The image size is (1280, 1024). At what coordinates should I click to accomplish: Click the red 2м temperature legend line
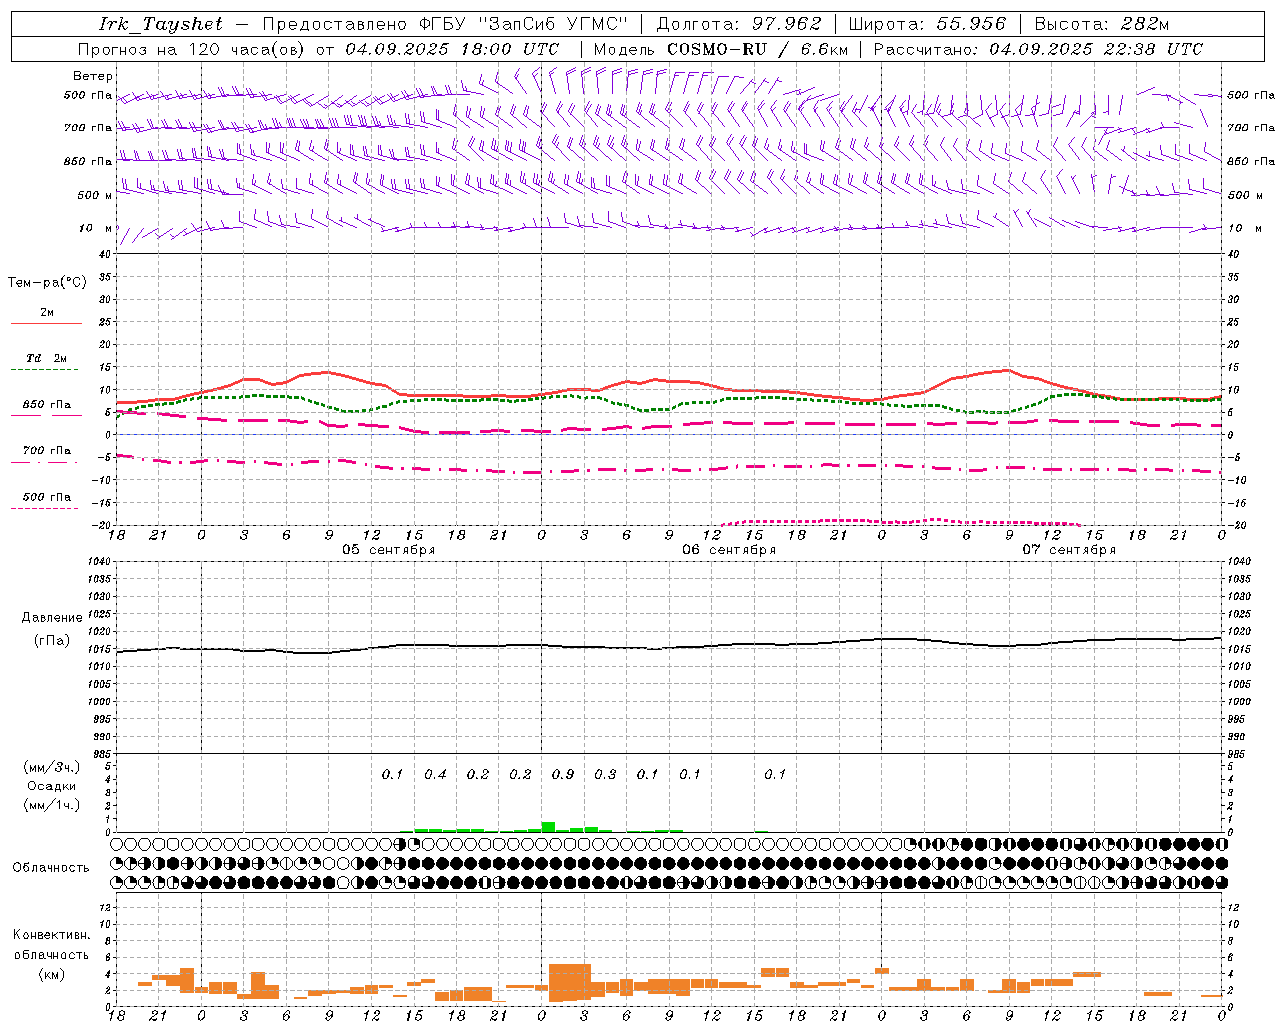coord(46,323)
